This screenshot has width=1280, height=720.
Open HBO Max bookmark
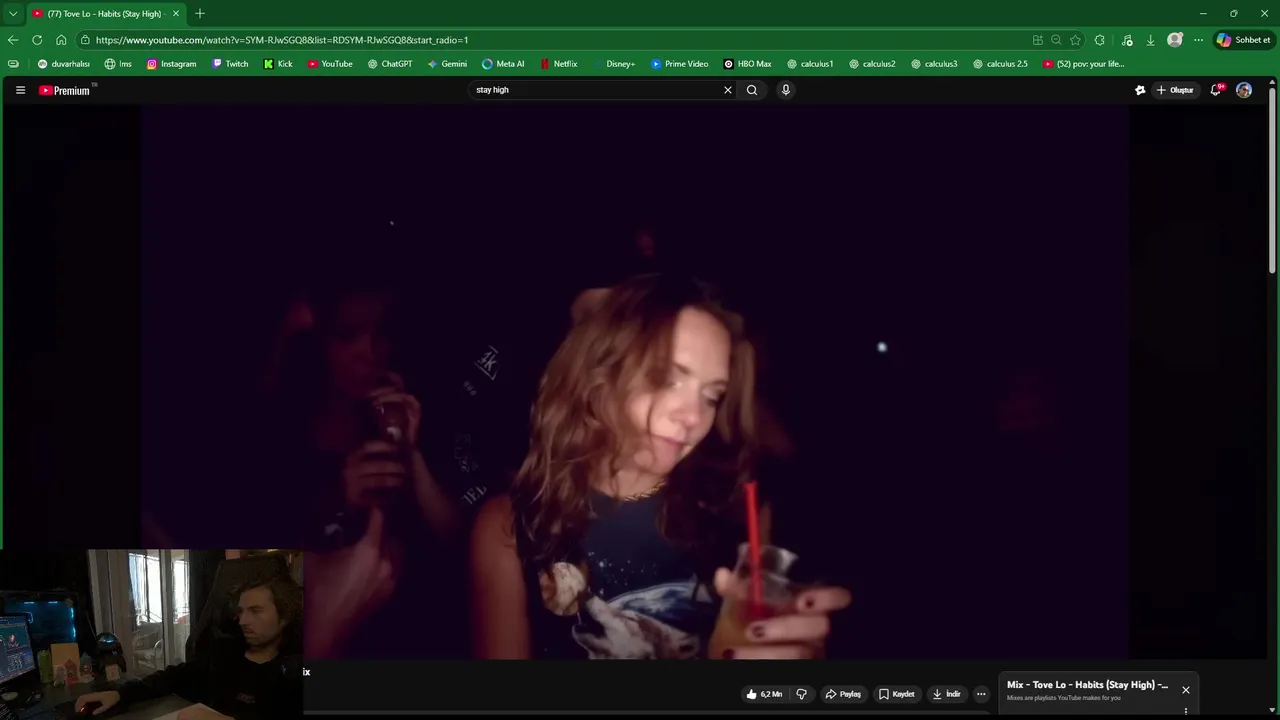pyautogui.click(x=748, y=64)
